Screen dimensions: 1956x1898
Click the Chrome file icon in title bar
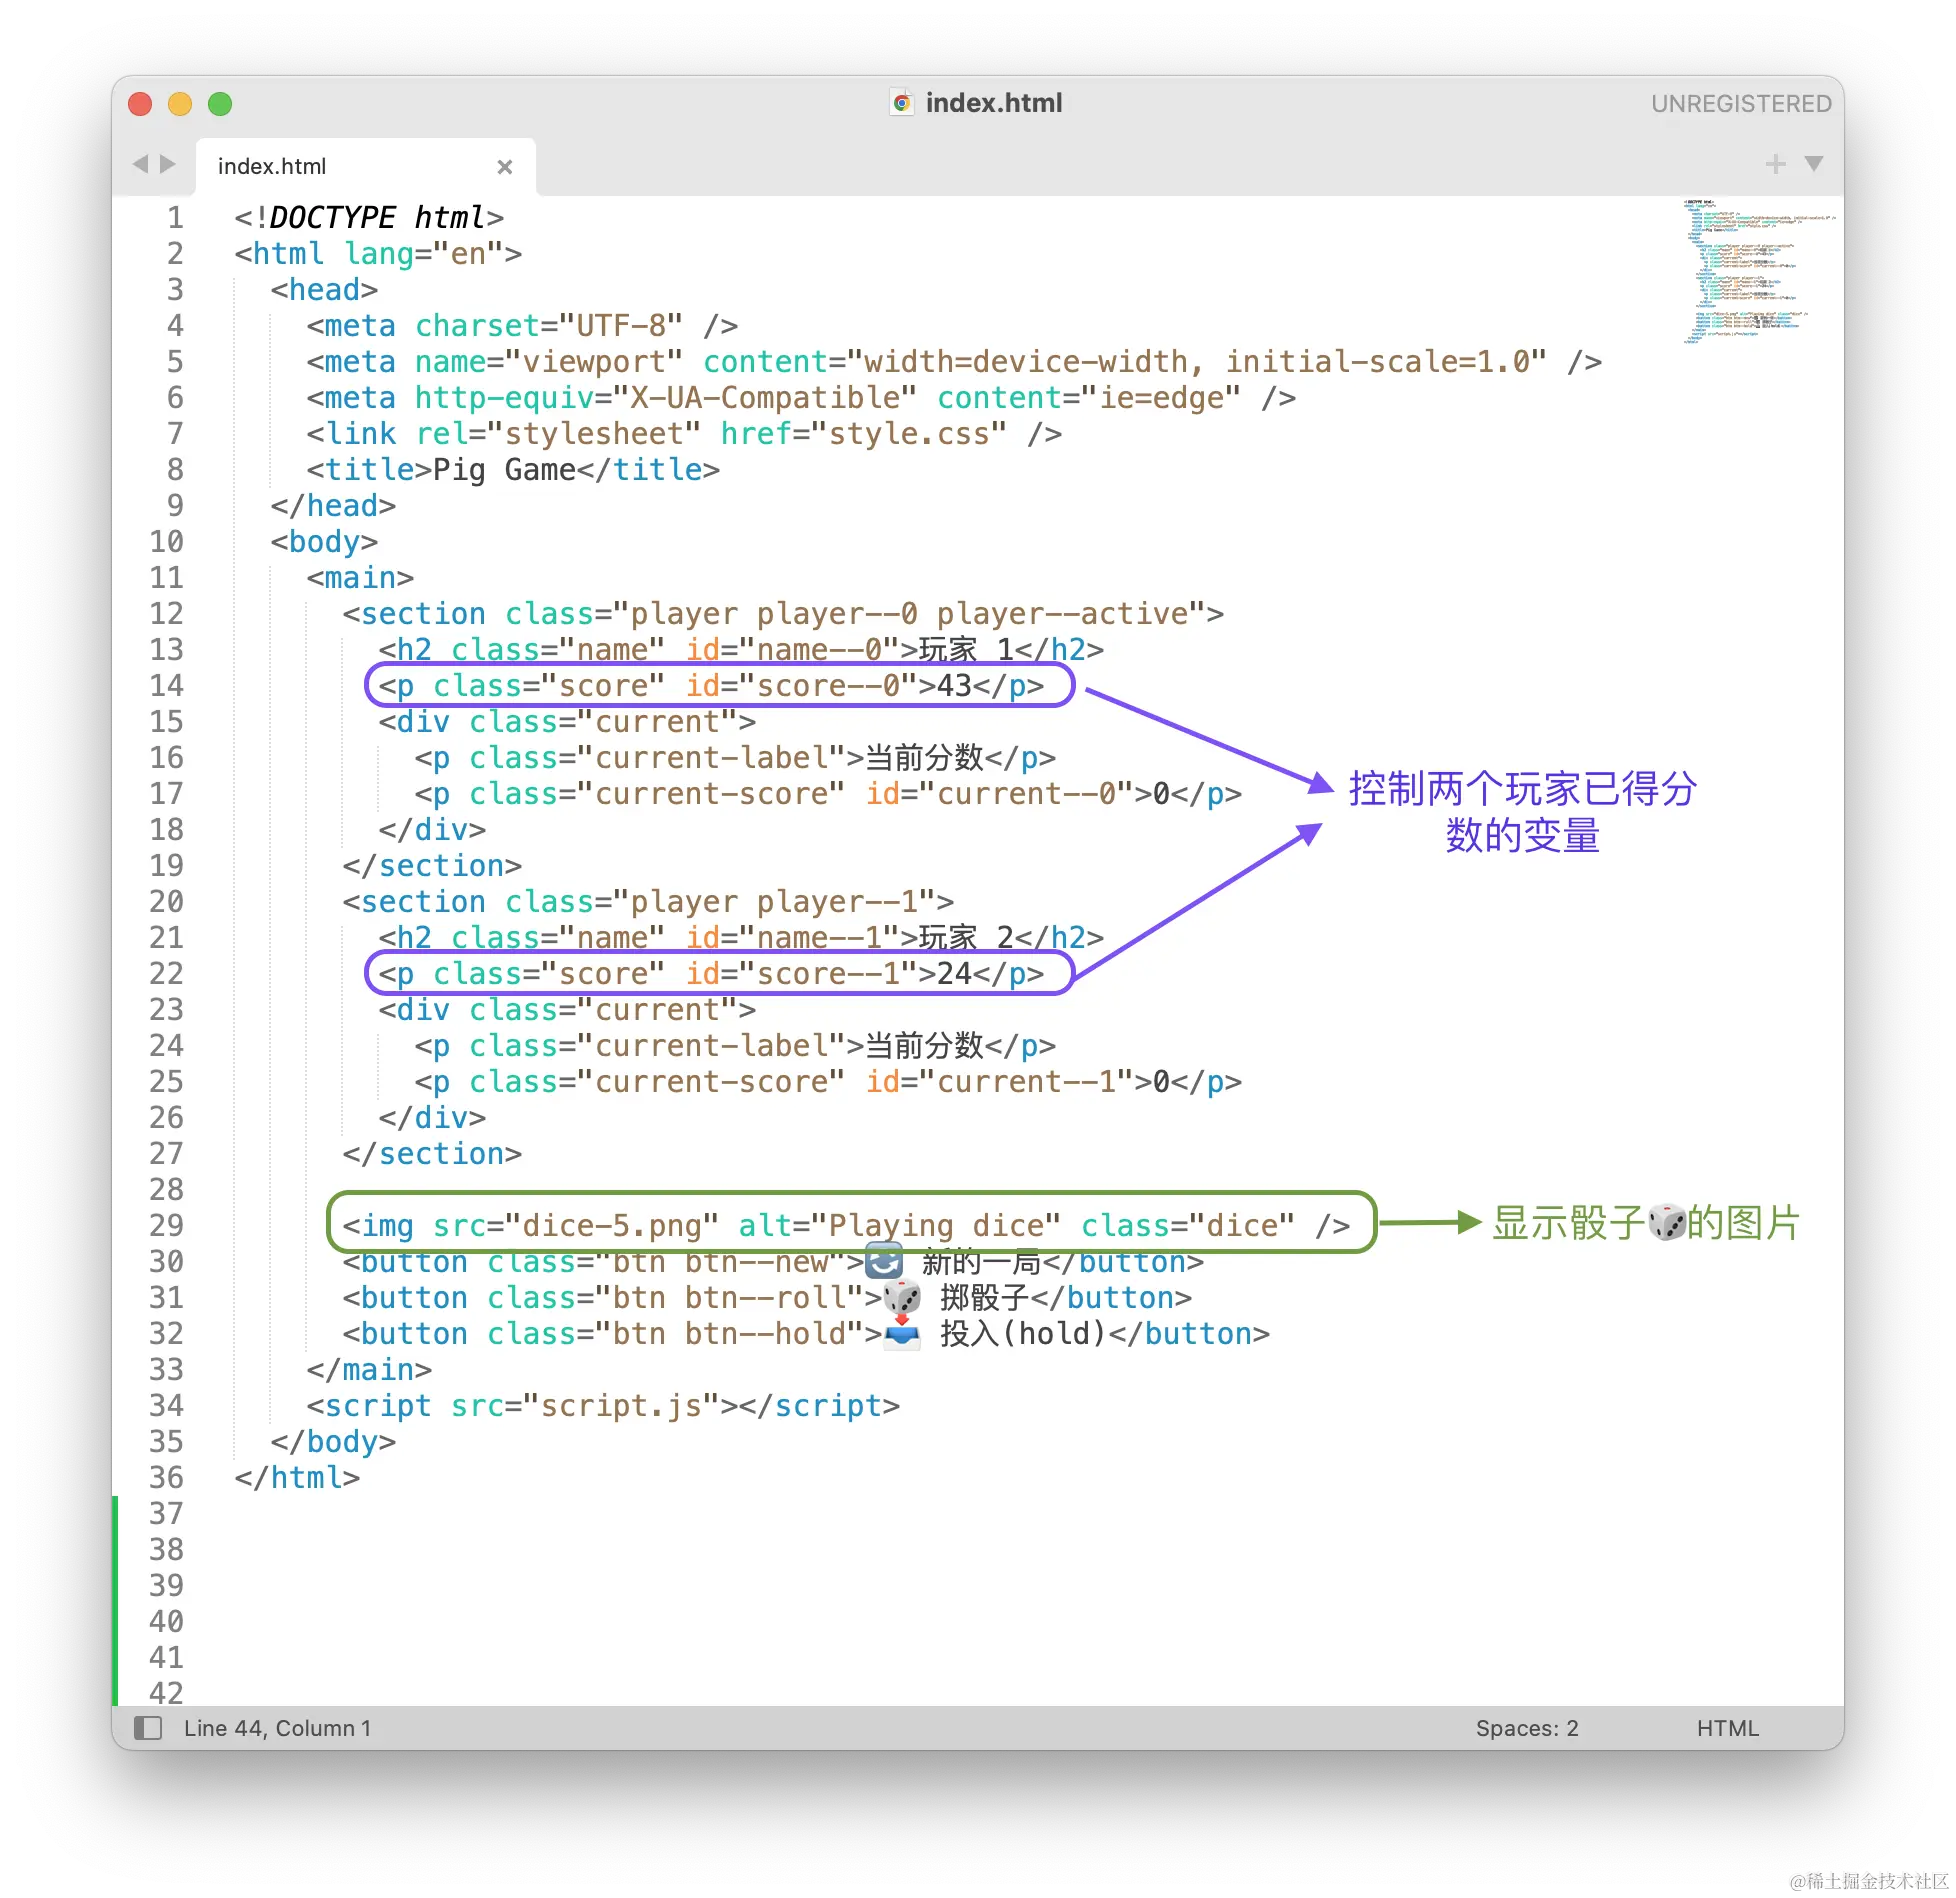(902, 103)
